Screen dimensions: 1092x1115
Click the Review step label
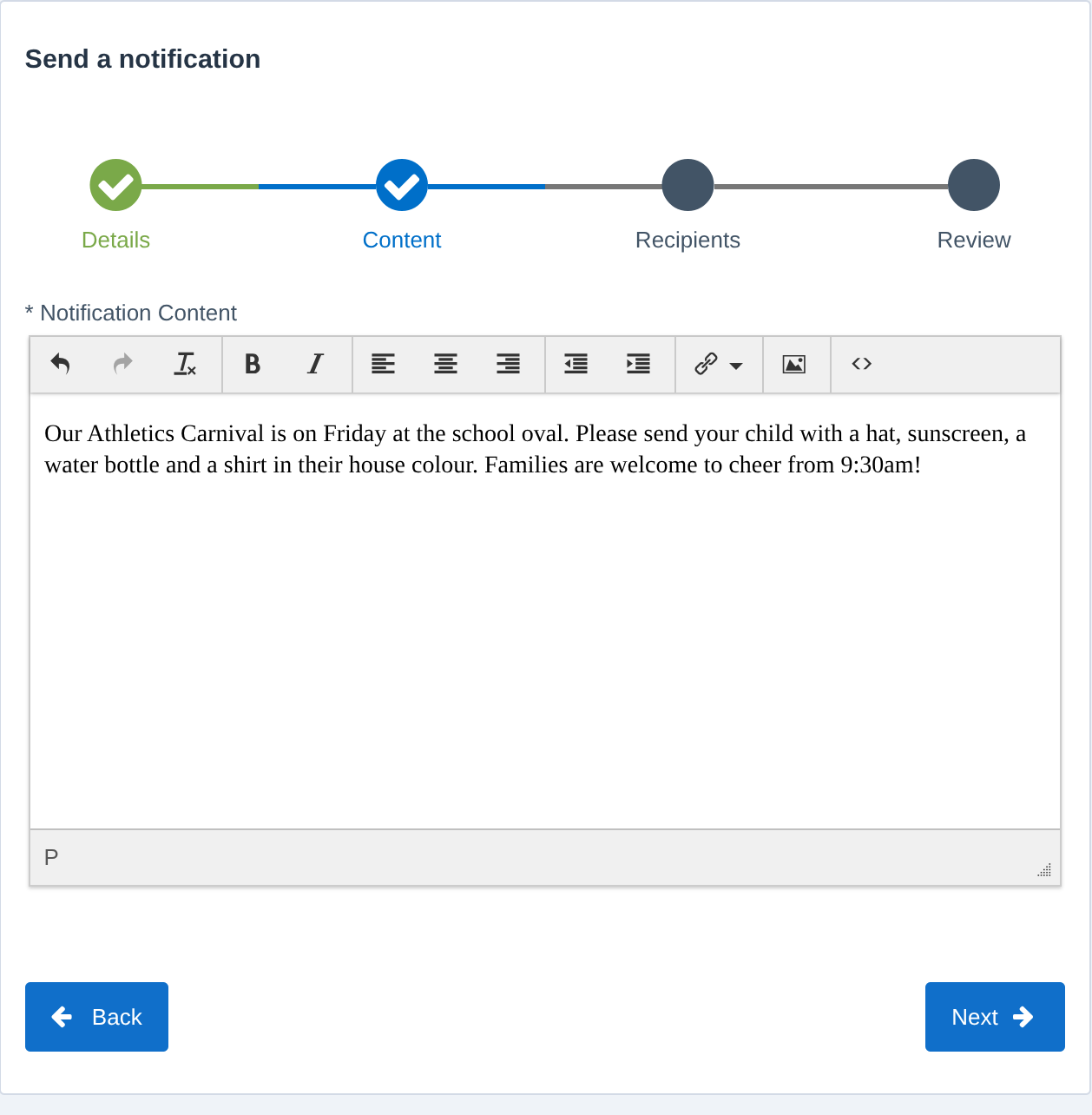pos(974,240)
